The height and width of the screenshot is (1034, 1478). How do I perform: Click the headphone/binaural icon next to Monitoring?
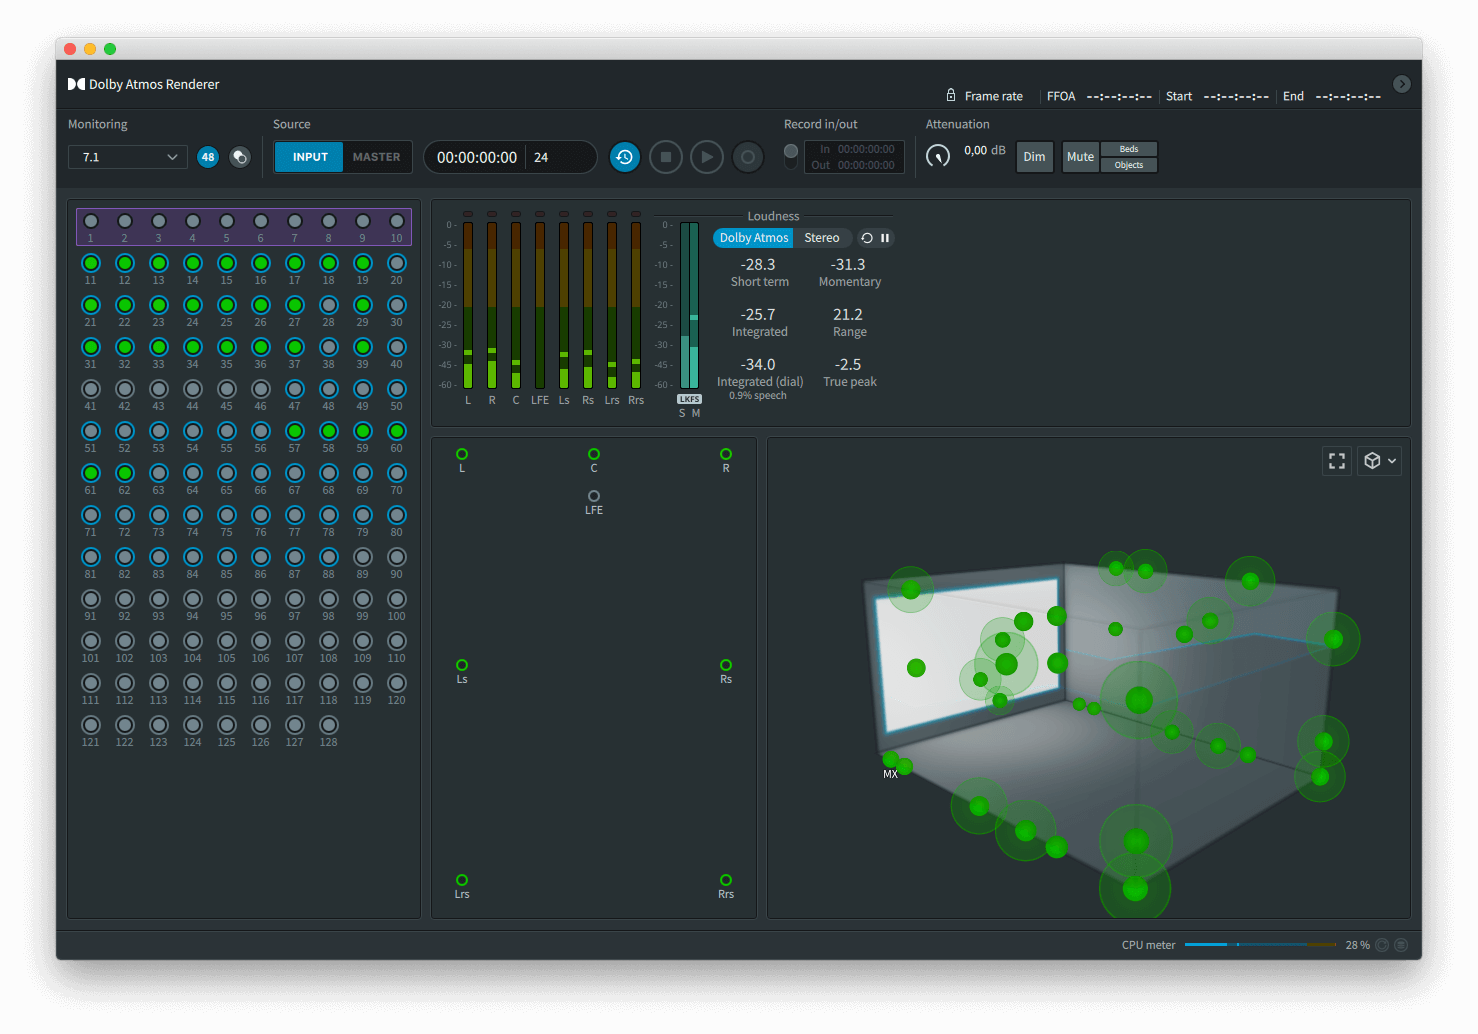[x=240, y=157]
